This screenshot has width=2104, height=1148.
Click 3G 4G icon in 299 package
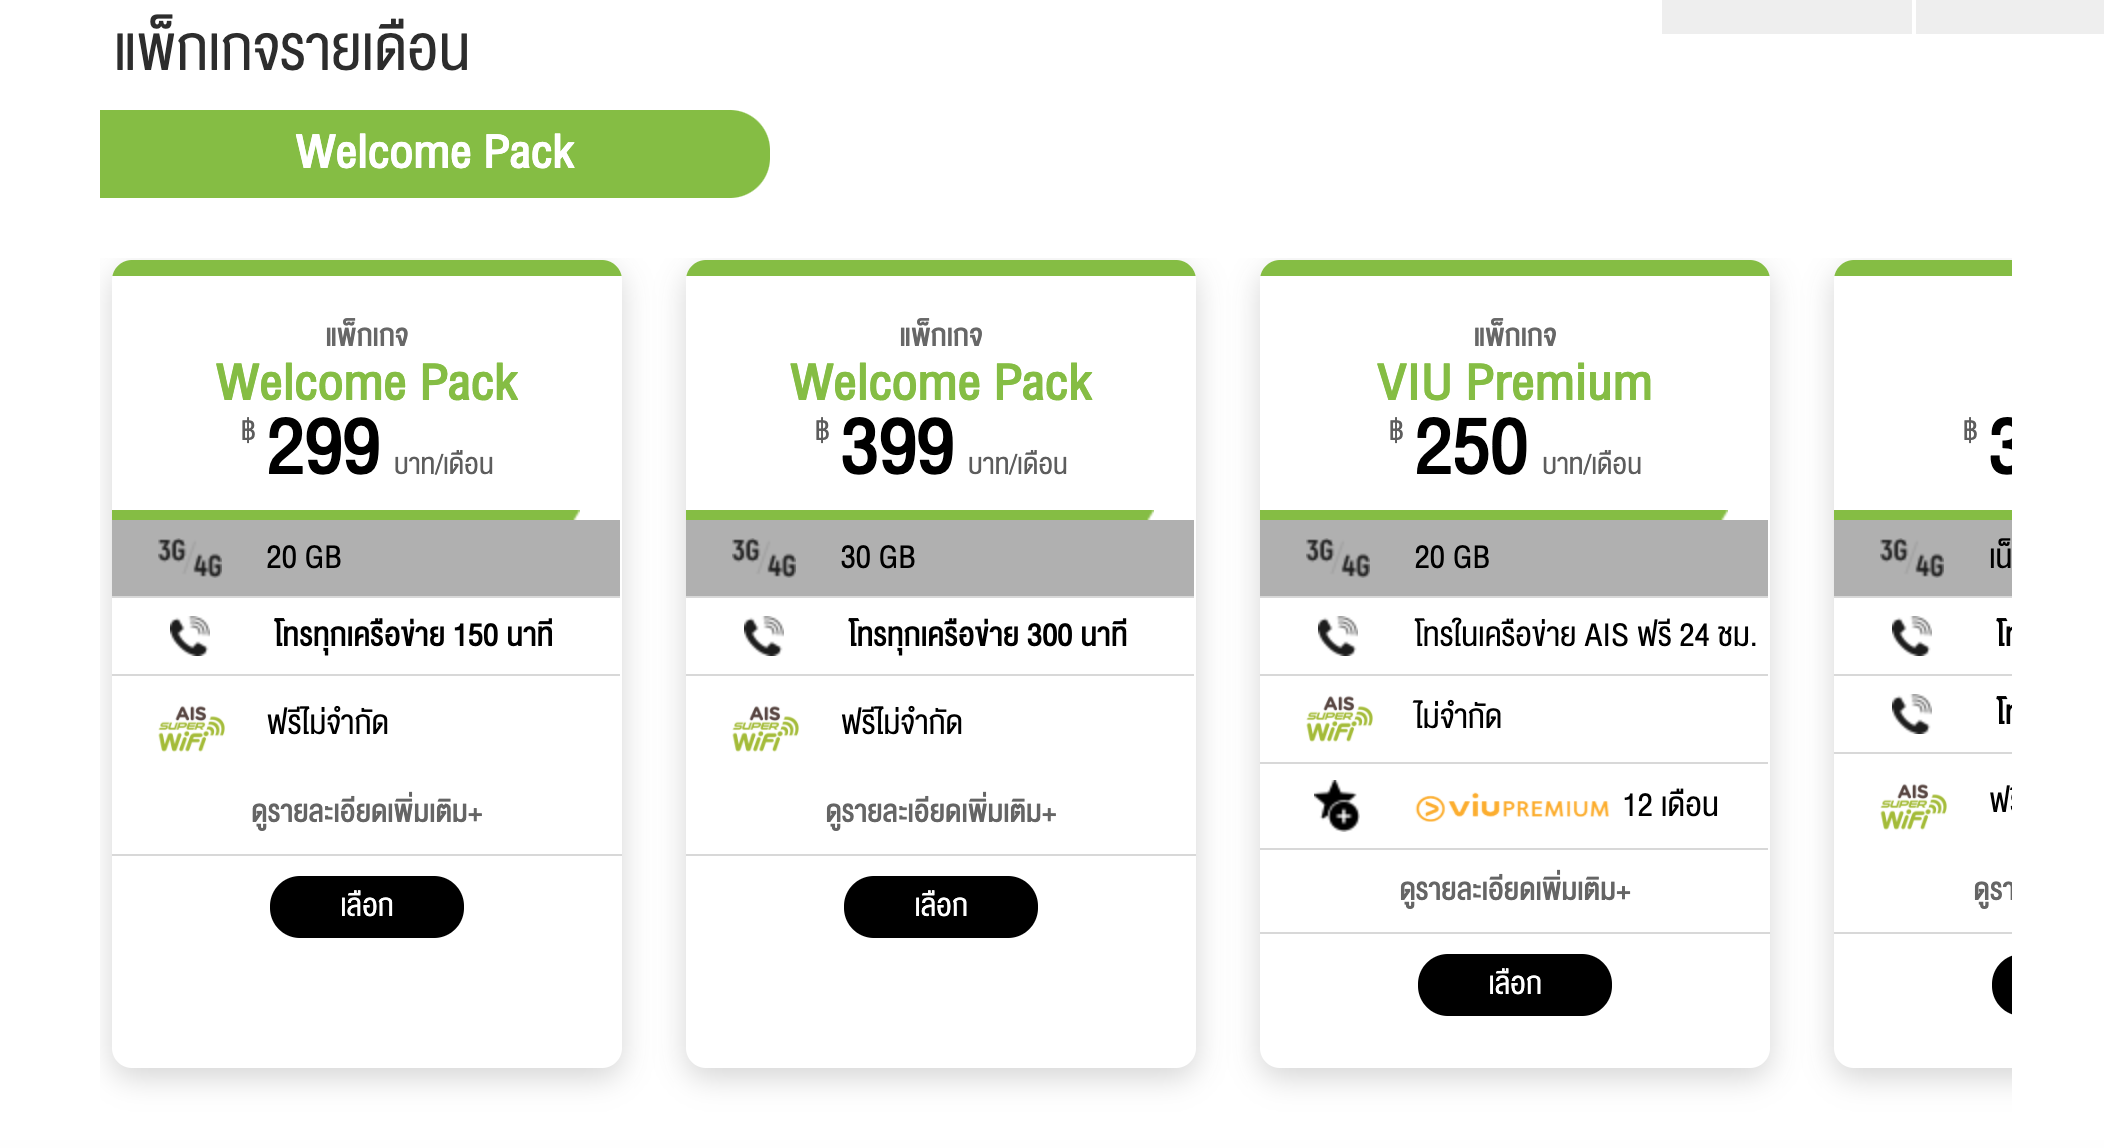click(x=189, y=558)
